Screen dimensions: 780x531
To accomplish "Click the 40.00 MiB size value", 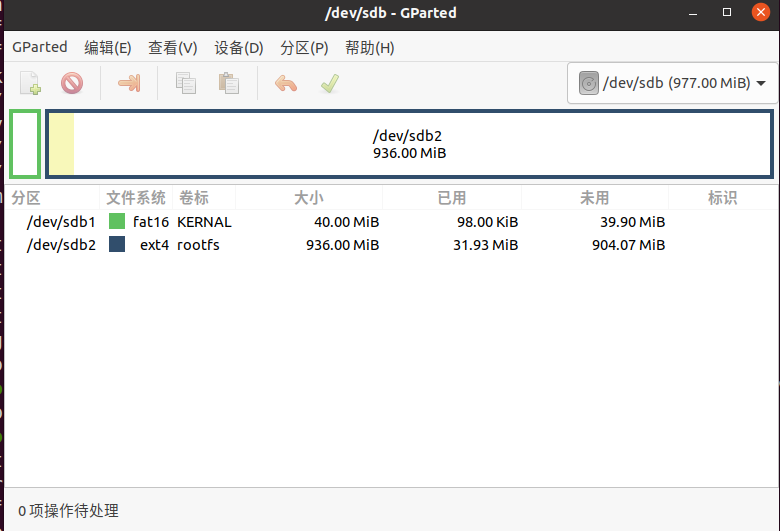I will pos(346,222).
